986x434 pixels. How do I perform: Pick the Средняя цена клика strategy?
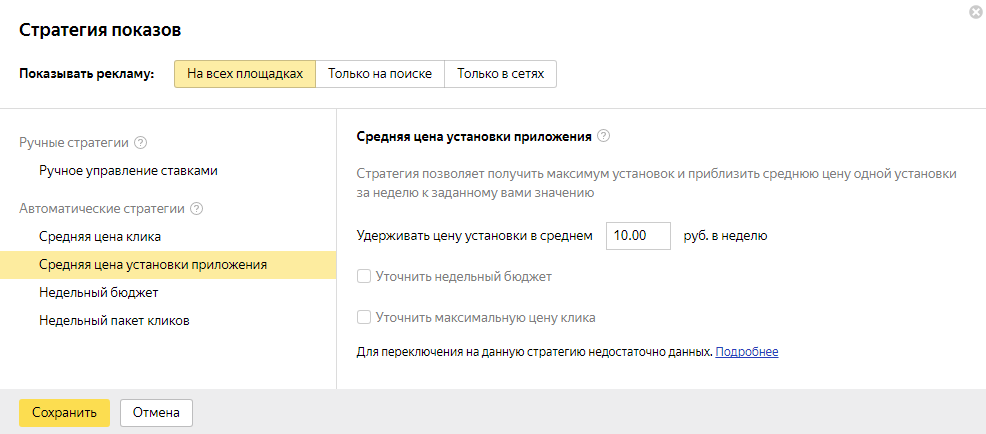click(x=100, y=237)
